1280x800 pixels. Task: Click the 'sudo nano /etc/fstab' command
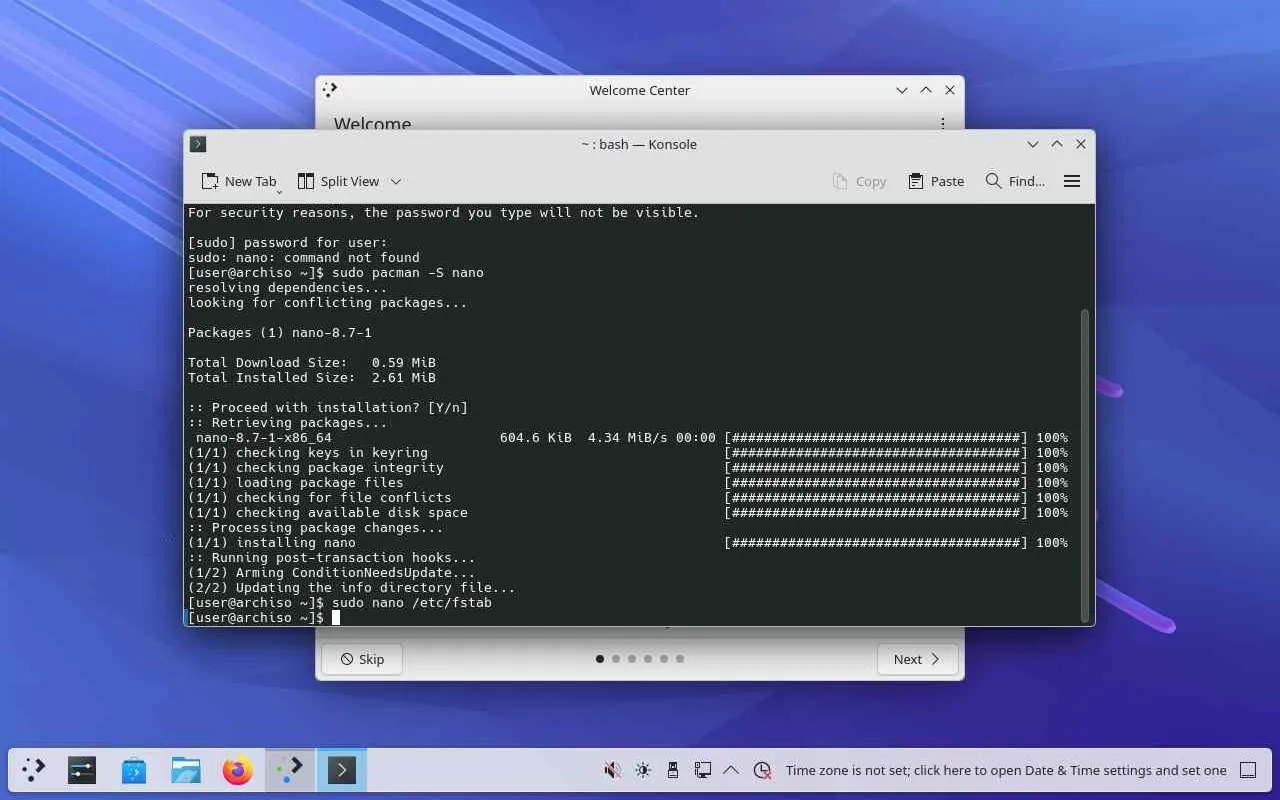(412, 602)
